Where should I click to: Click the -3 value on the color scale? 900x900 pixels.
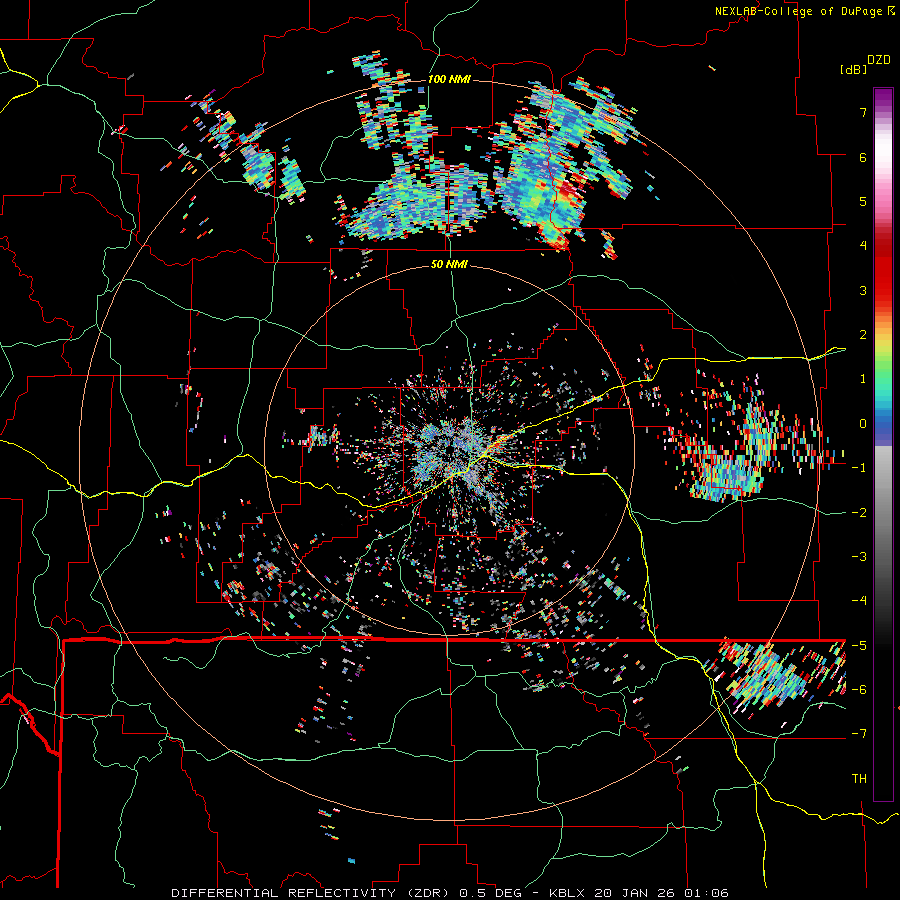[859, 557]
